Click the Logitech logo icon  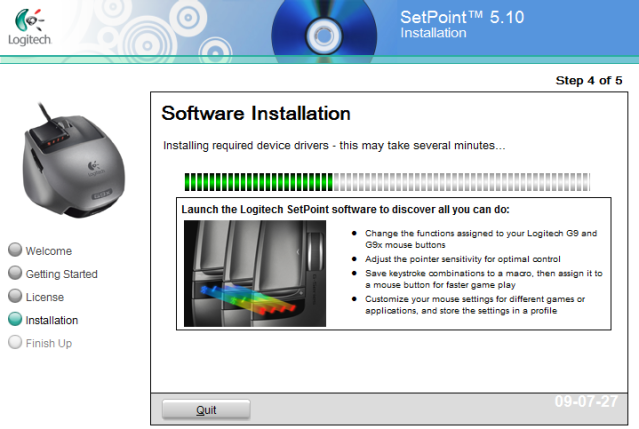click(29, 27)
